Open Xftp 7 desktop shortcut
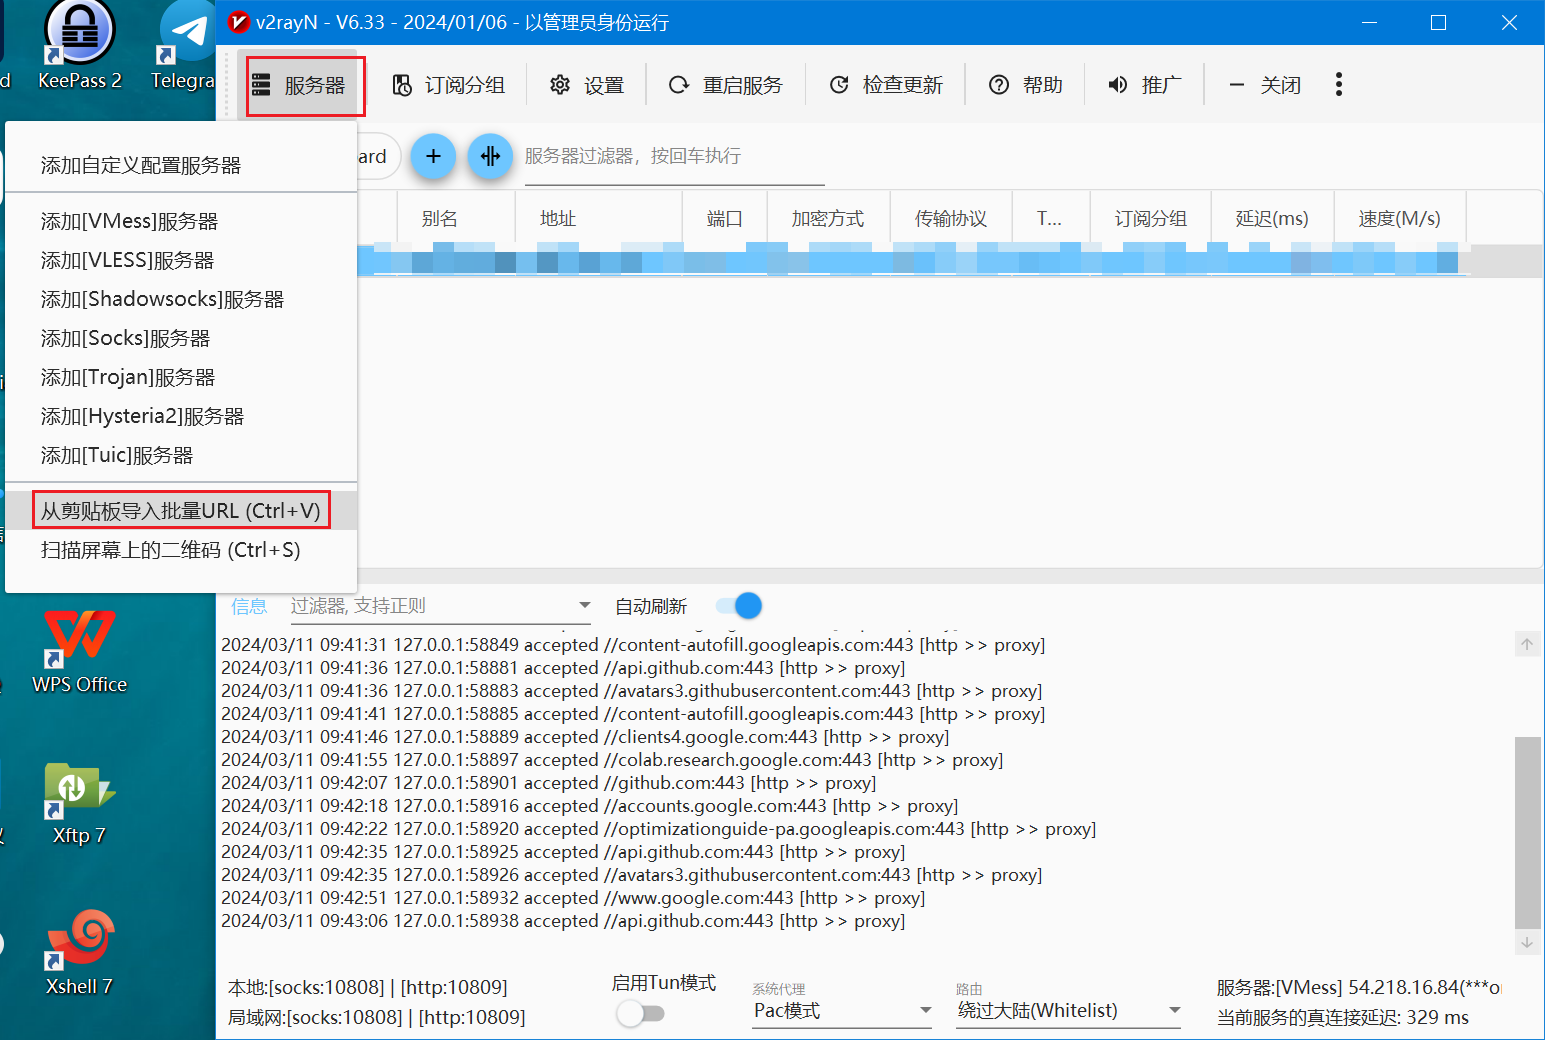This screenshot has width=1545, height=1040. point(80,803)
